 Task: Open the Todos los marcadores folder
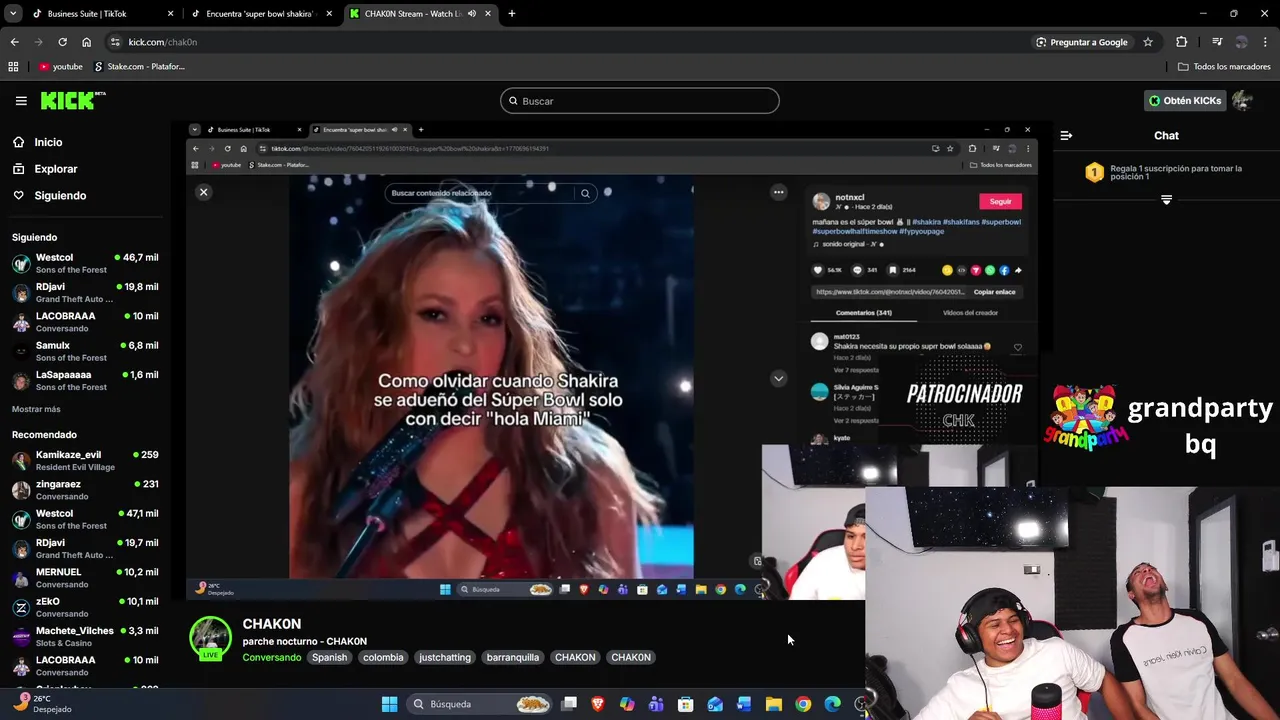coord(1224,67)
